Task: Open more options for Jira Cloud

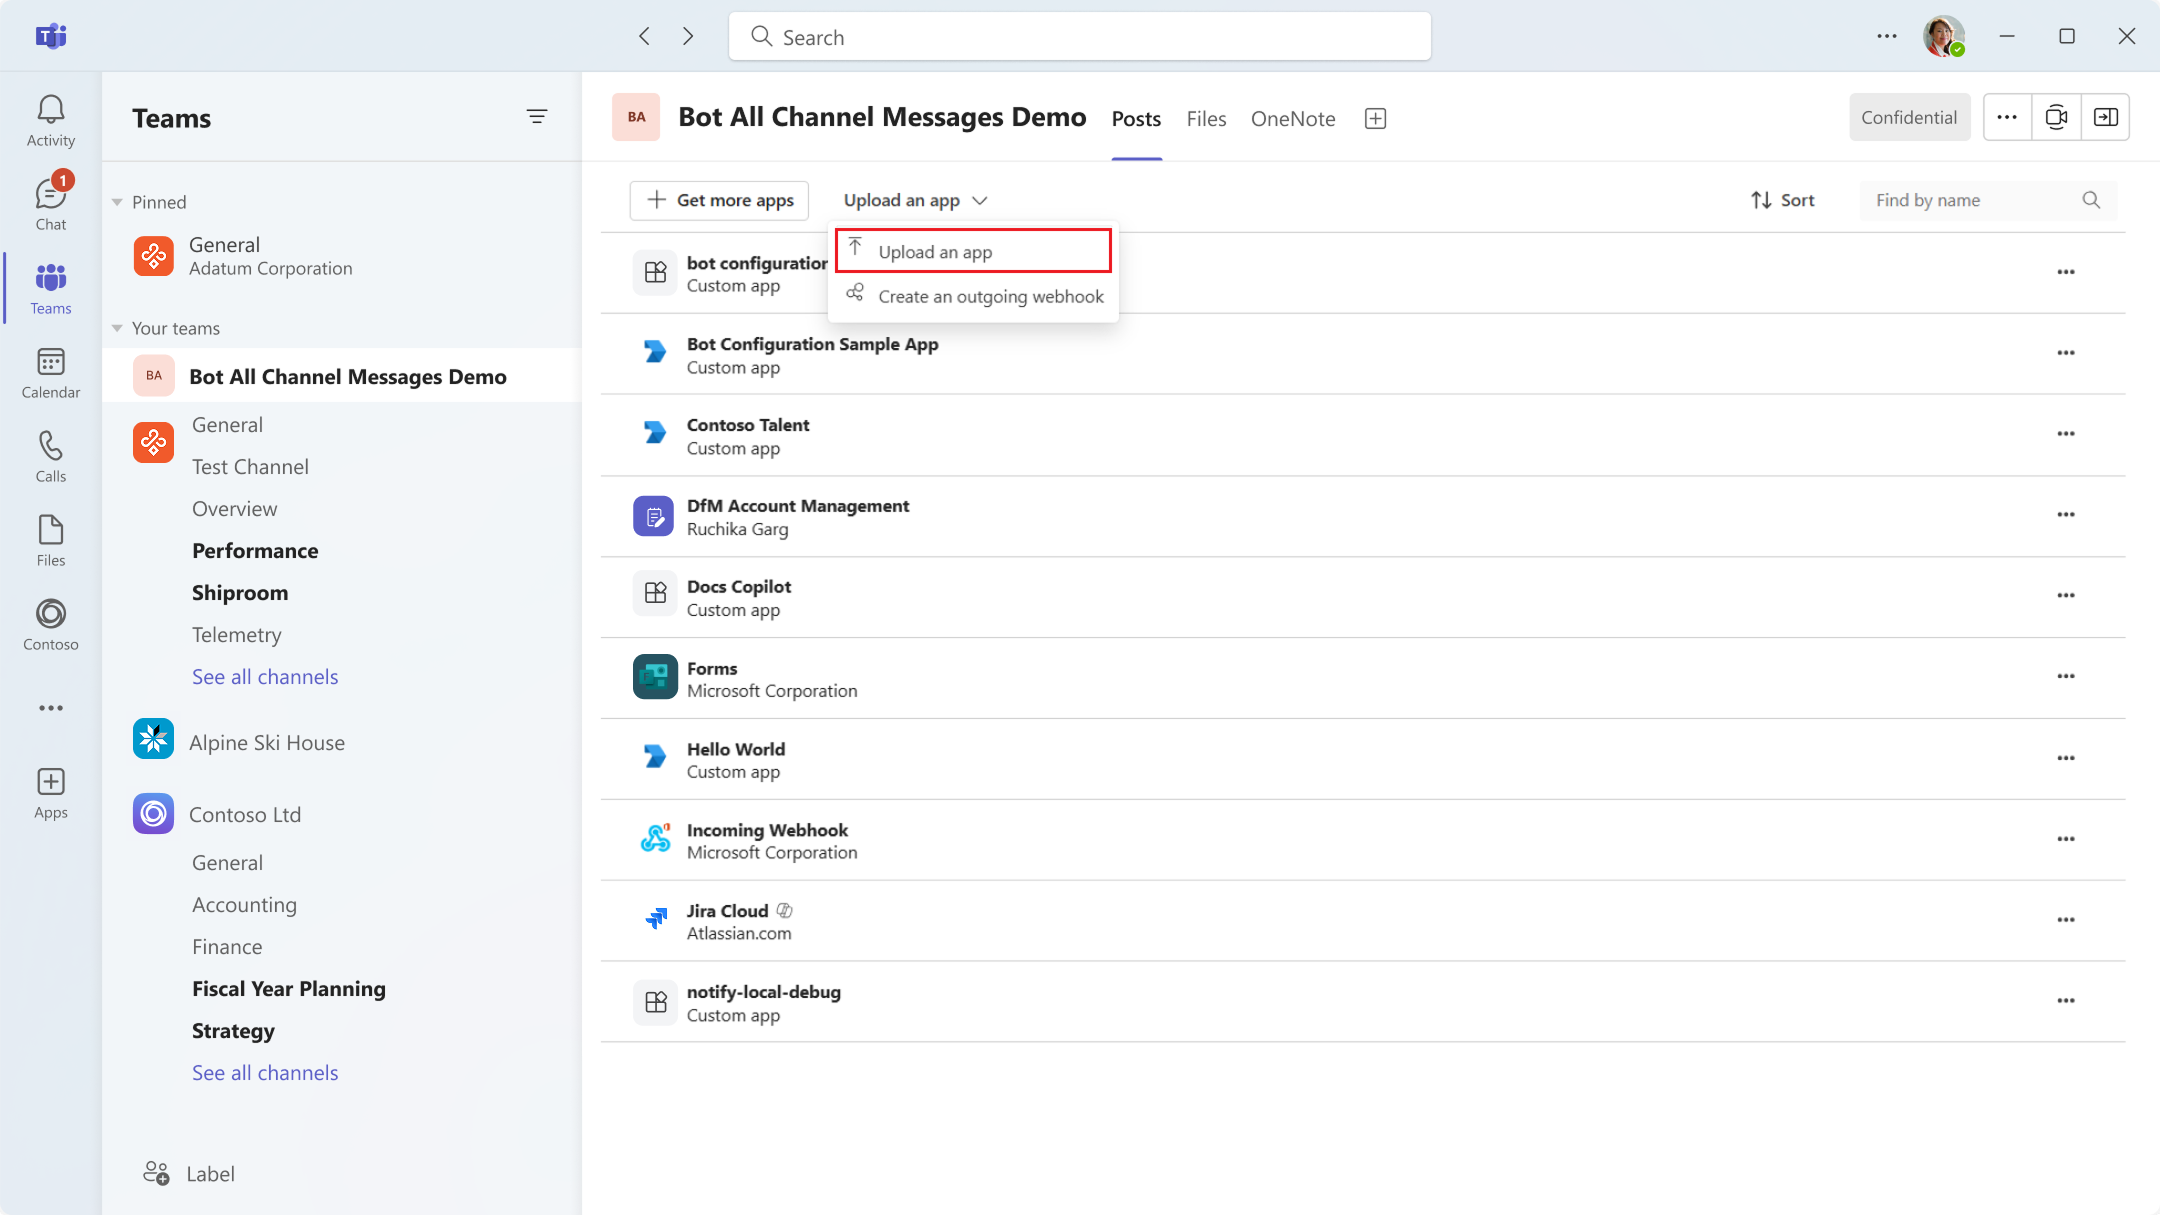Action: (x=2066, y=920)
